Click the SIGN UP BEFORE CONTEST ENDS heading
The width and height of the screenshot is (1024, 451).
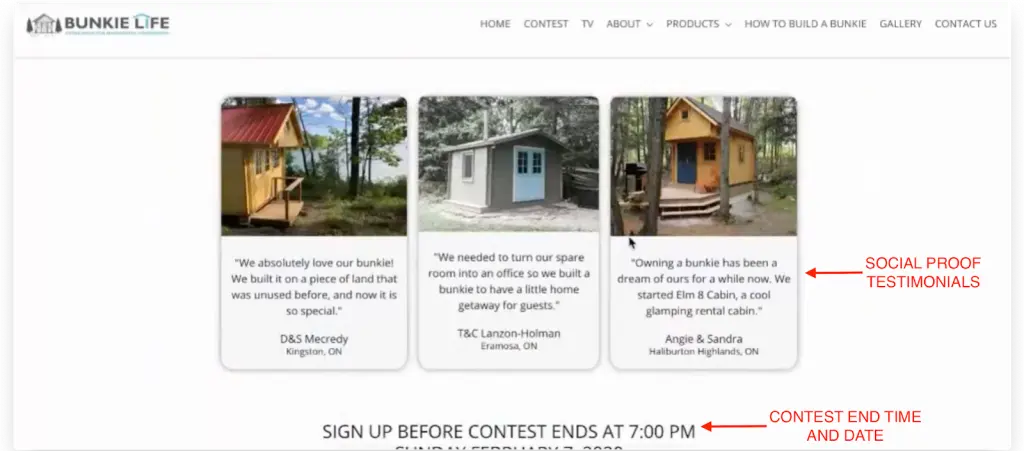point(509,431)
